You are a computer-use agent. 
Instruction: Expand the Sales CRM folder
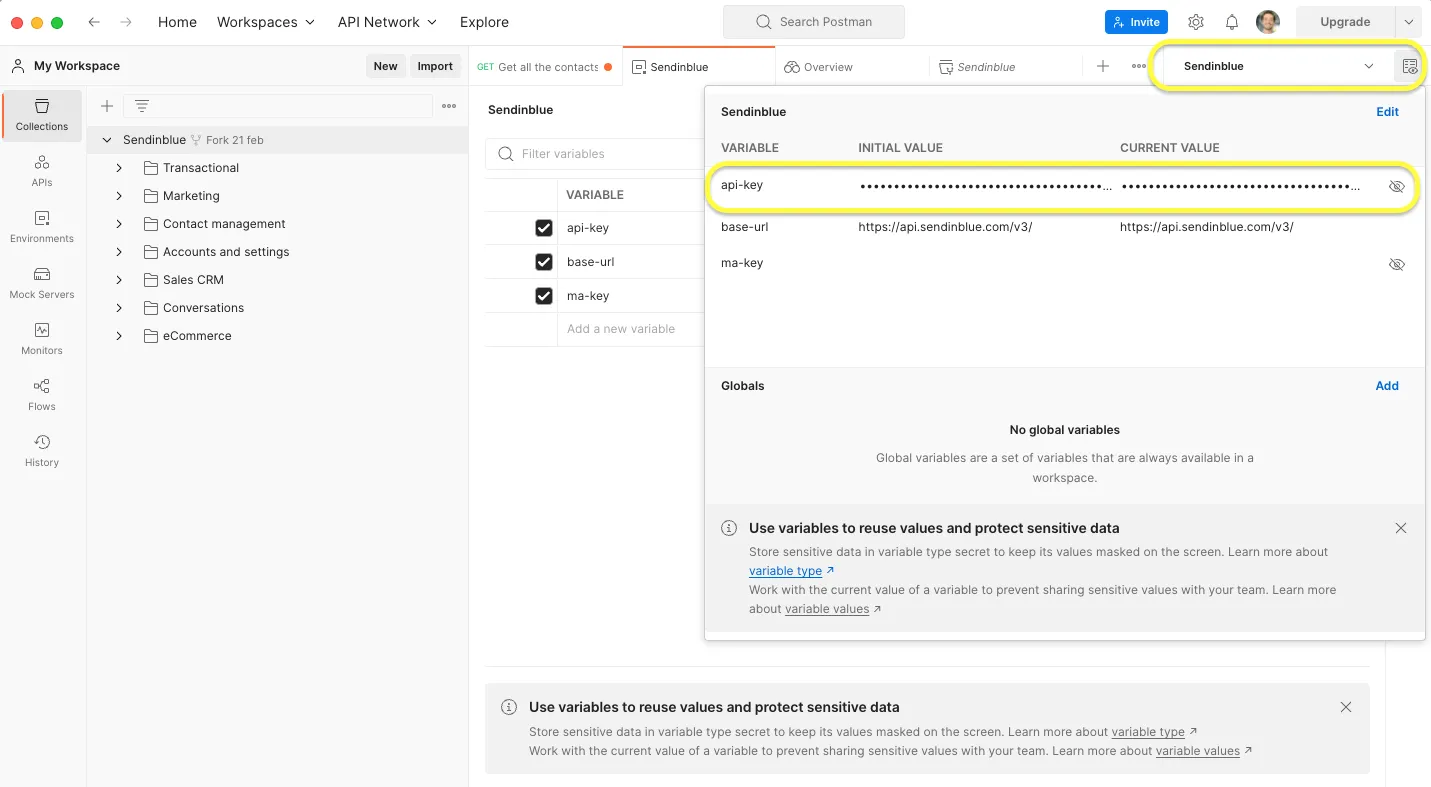pos(119,280)
